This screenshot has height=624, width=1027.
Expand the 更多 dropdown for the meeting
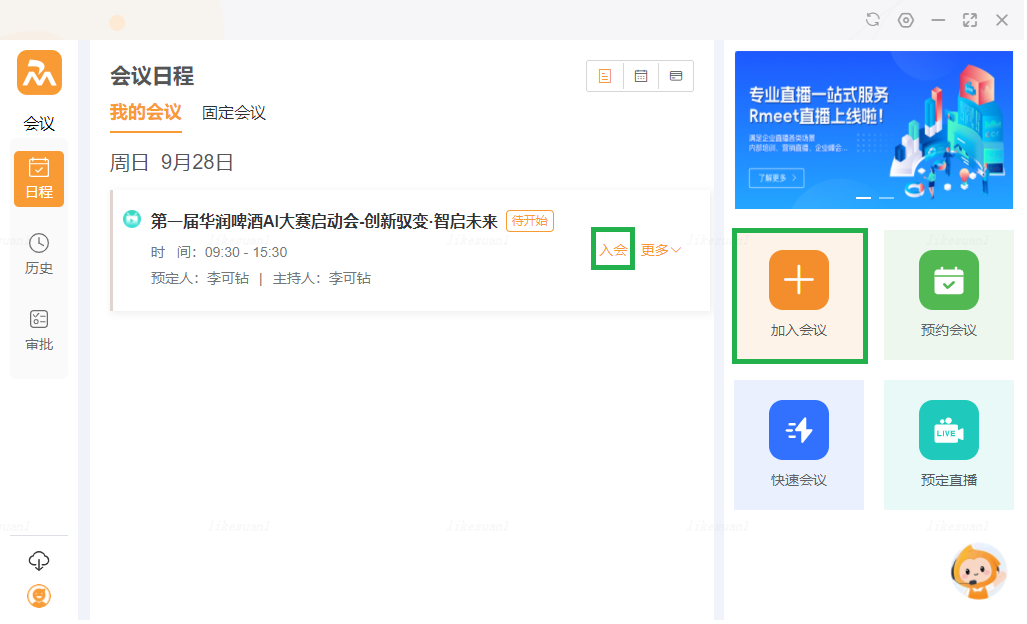661,250
